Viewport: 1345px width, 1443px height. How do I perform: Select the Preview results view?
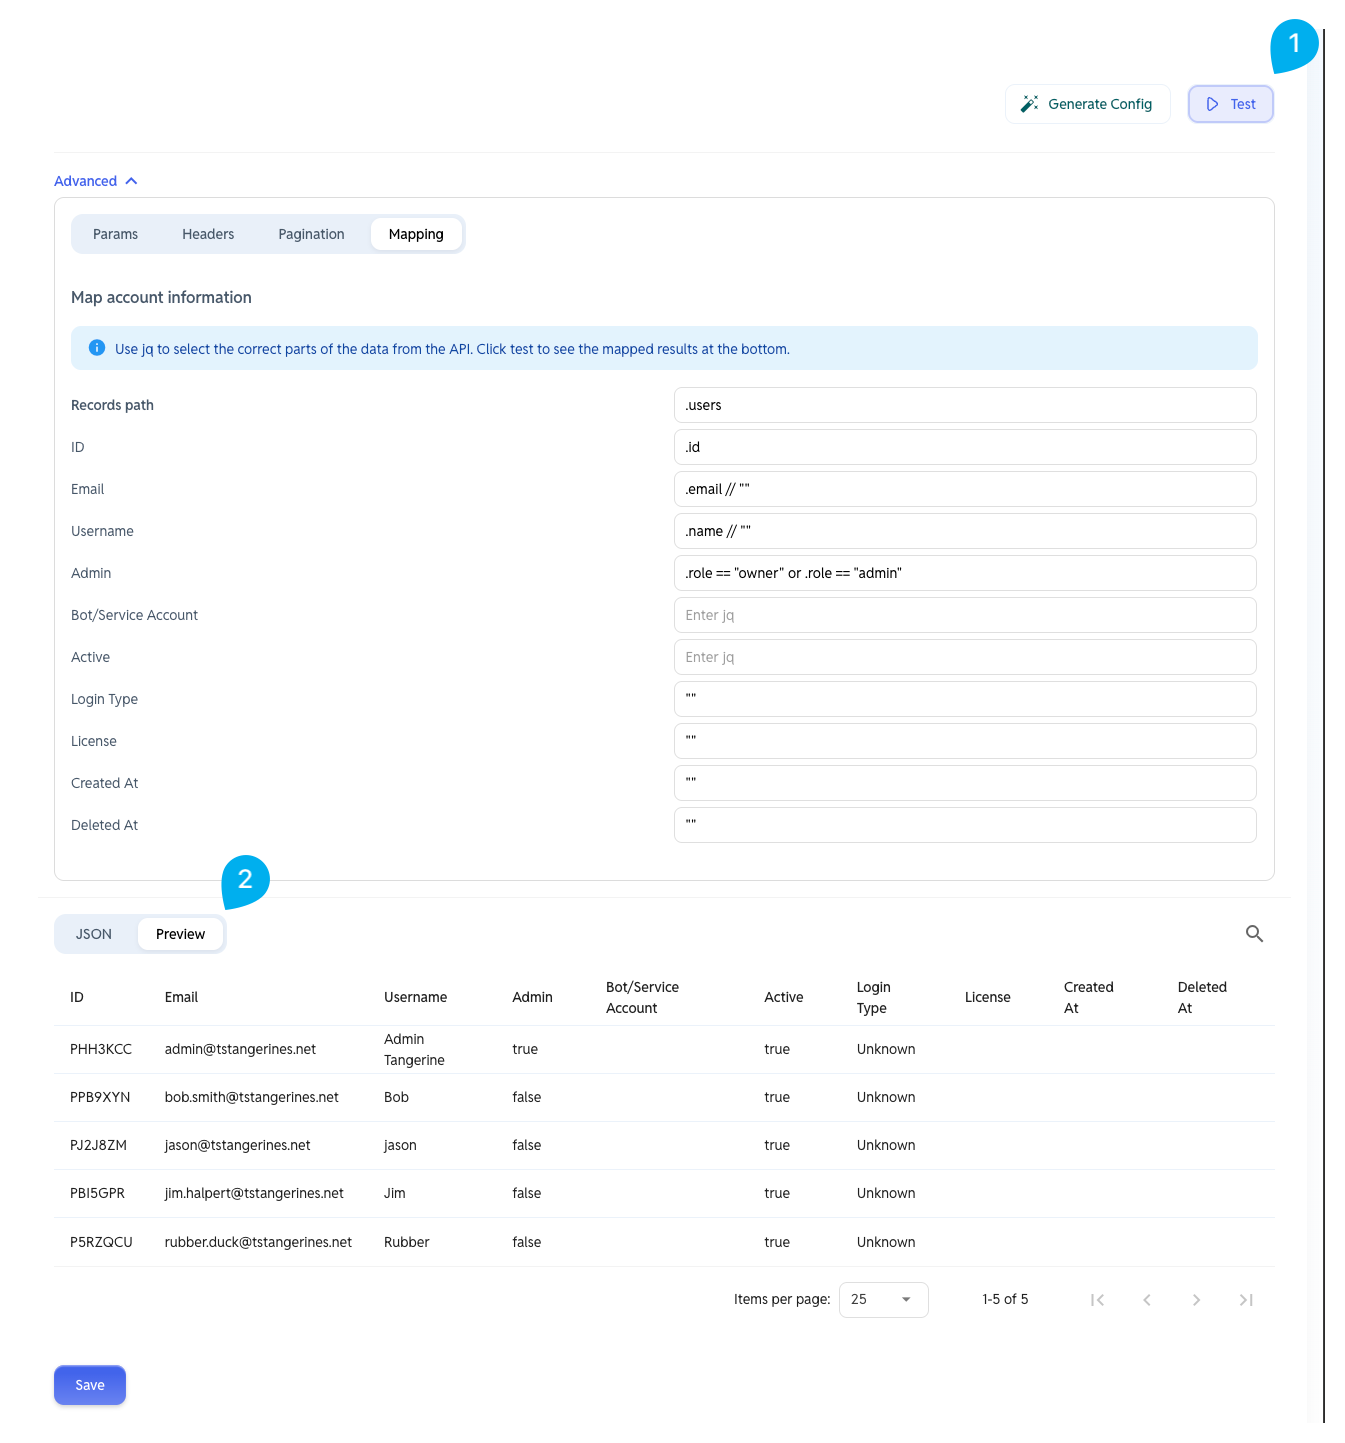coord(180,934)
